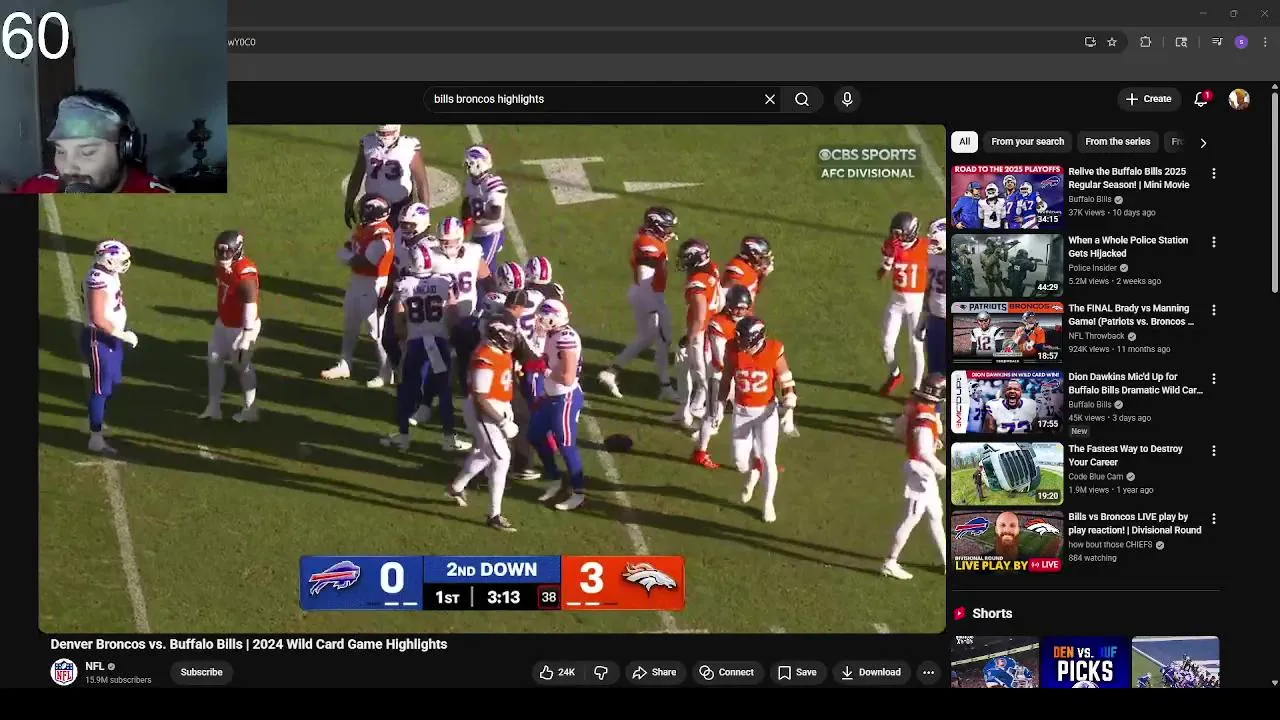This screenshot has width=1280, height=720.
Task: Download the video
Action: point(870,672)
